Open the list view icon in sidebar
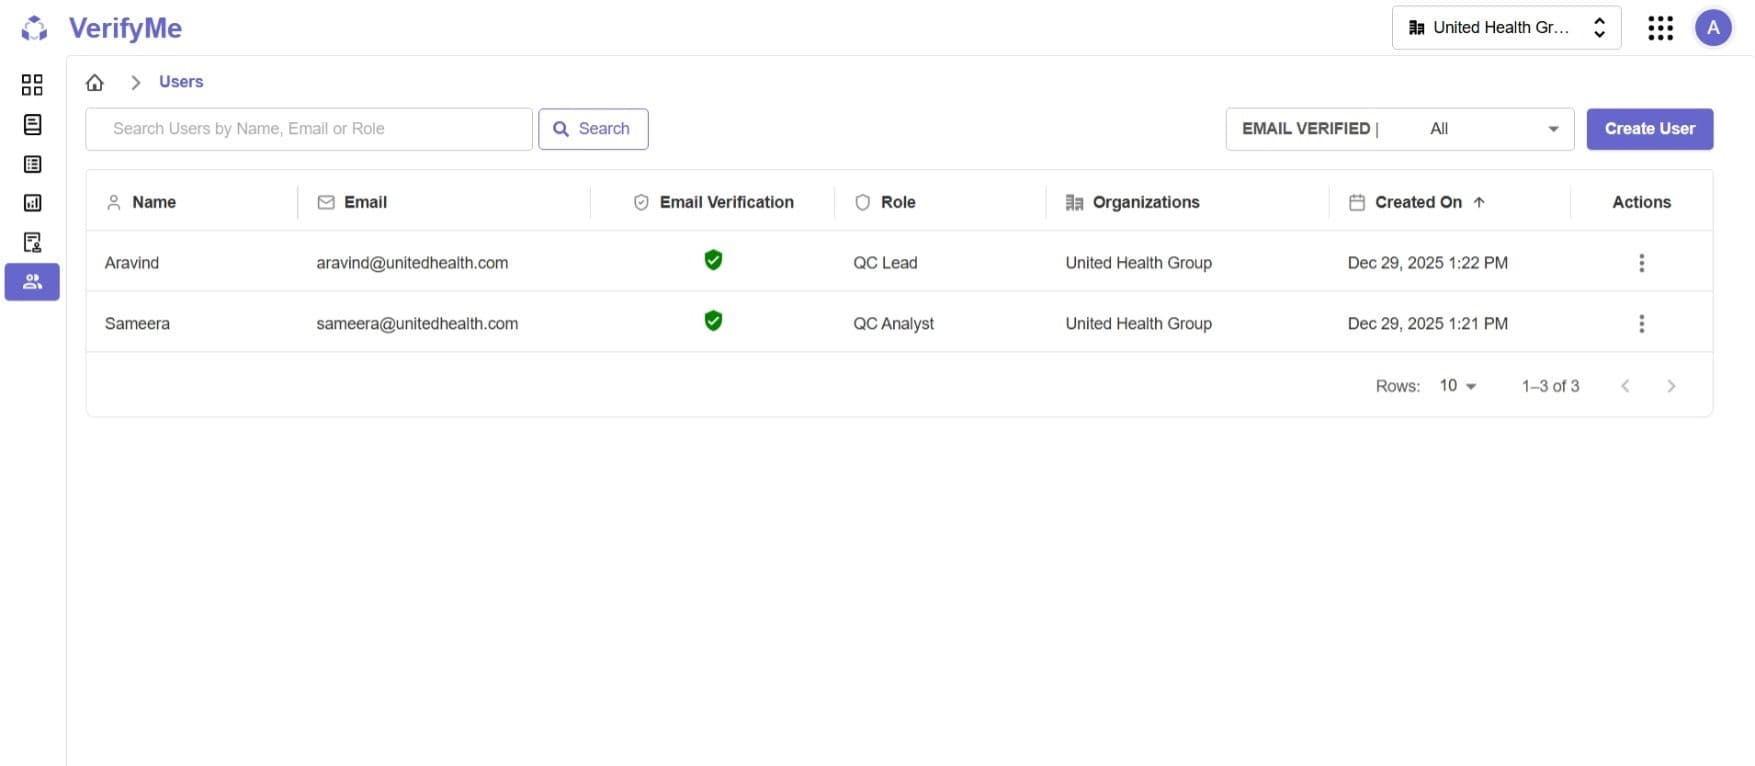Screen dimensions: 1755x766 point(32,164)
